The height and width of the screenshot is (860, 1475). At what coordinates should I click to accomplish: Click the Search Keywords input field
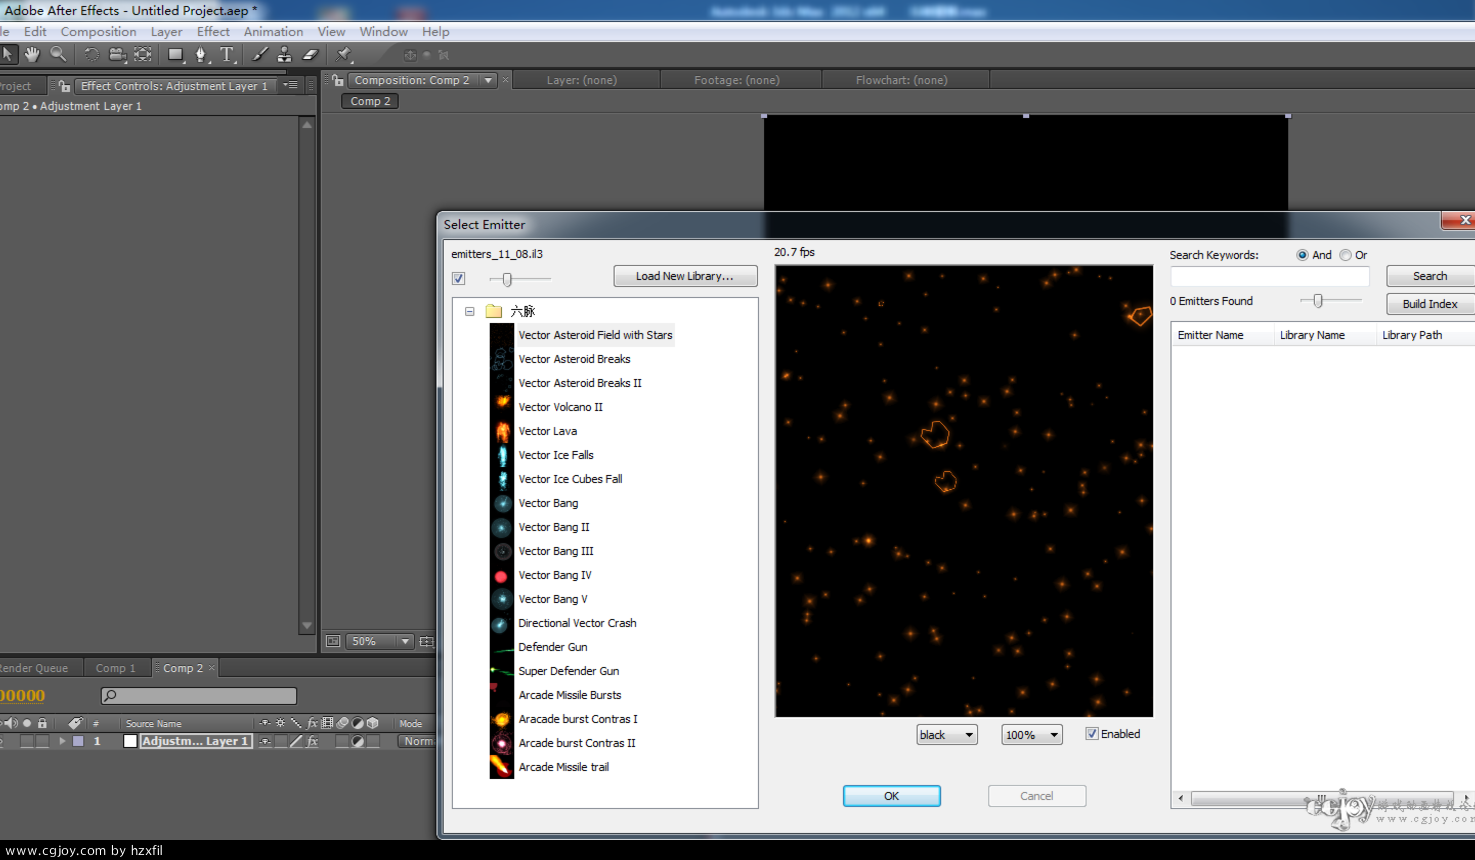(1269, 276)
